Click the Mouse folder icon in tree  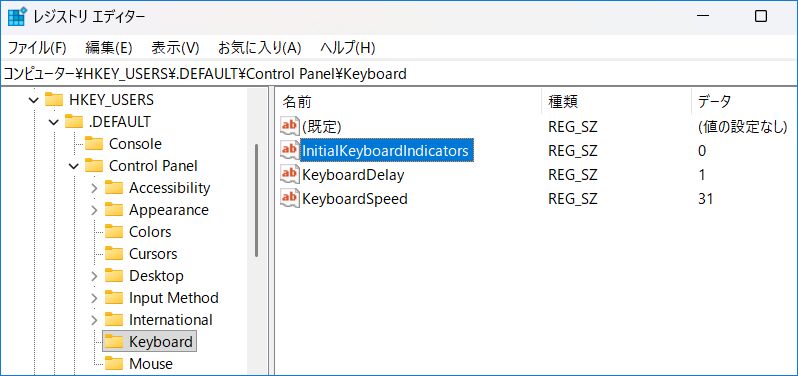point(114,363)
